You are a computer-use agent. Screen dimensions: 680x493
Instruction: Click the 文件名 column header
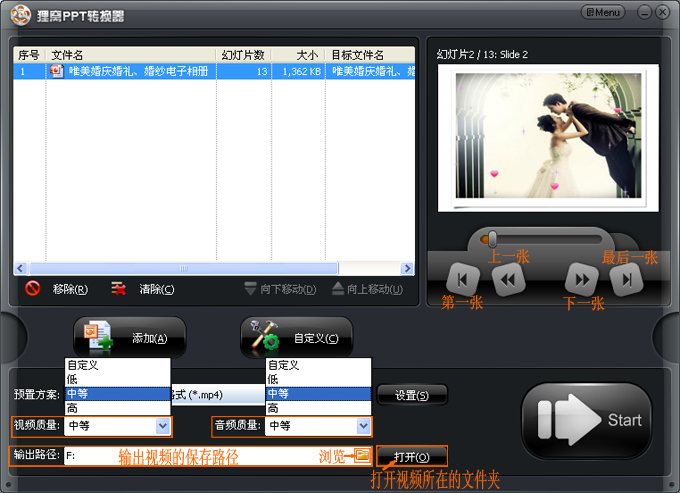click(x=131, y=55)
